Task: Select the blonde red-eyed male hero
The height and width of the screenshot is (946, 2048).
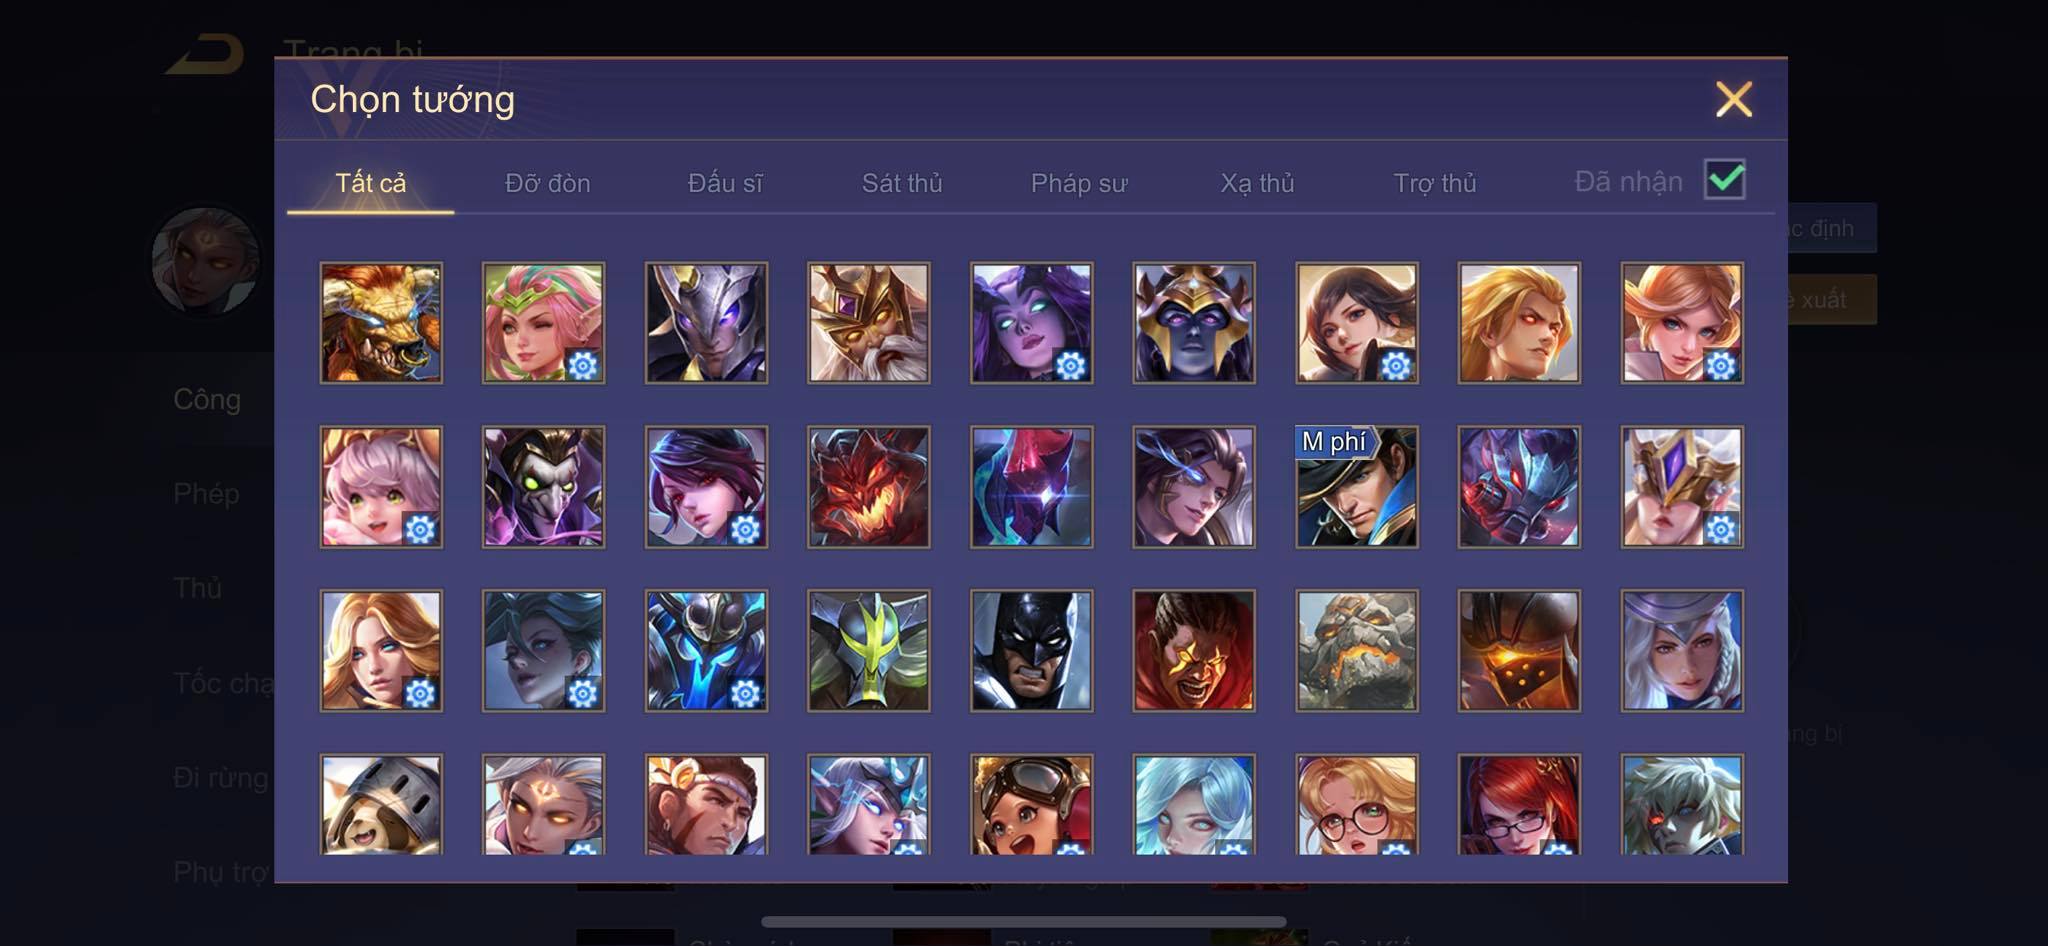Action: pos(1519,323)
